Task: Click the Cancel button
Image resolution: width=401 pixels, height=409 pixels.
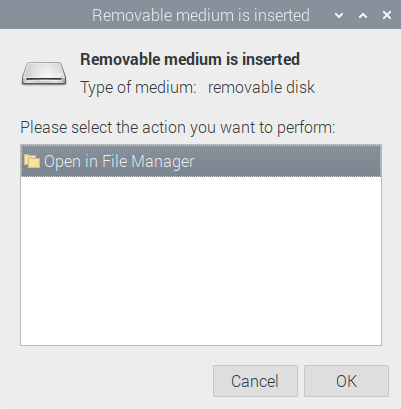Action: point(255,381)
